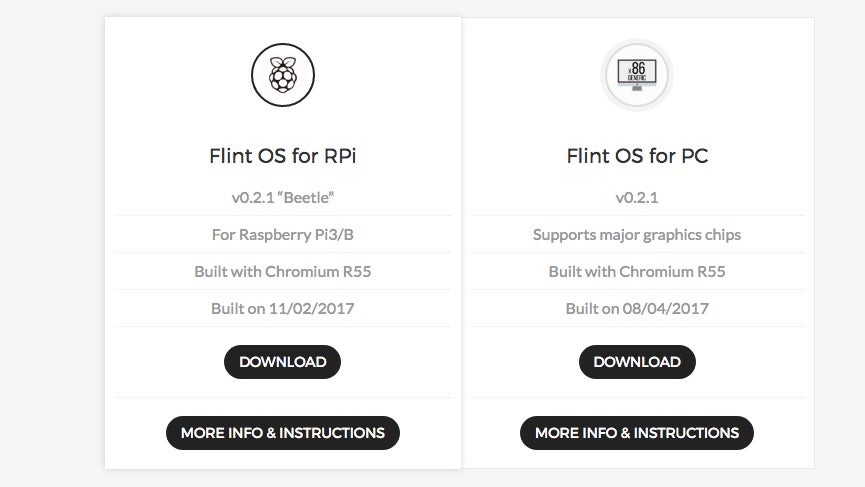Click the v0.2.1 "Beetle" version text

283,197
